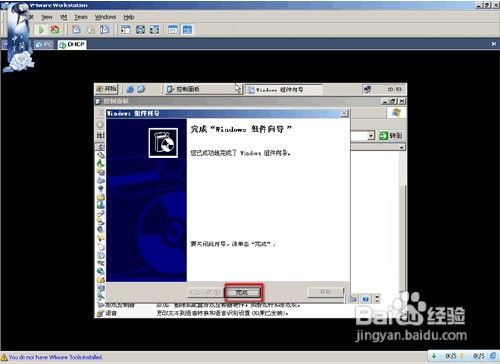Open the View menu
Image resolution: width=500 pixels, height=364 pixels.
tap(47, 17)
